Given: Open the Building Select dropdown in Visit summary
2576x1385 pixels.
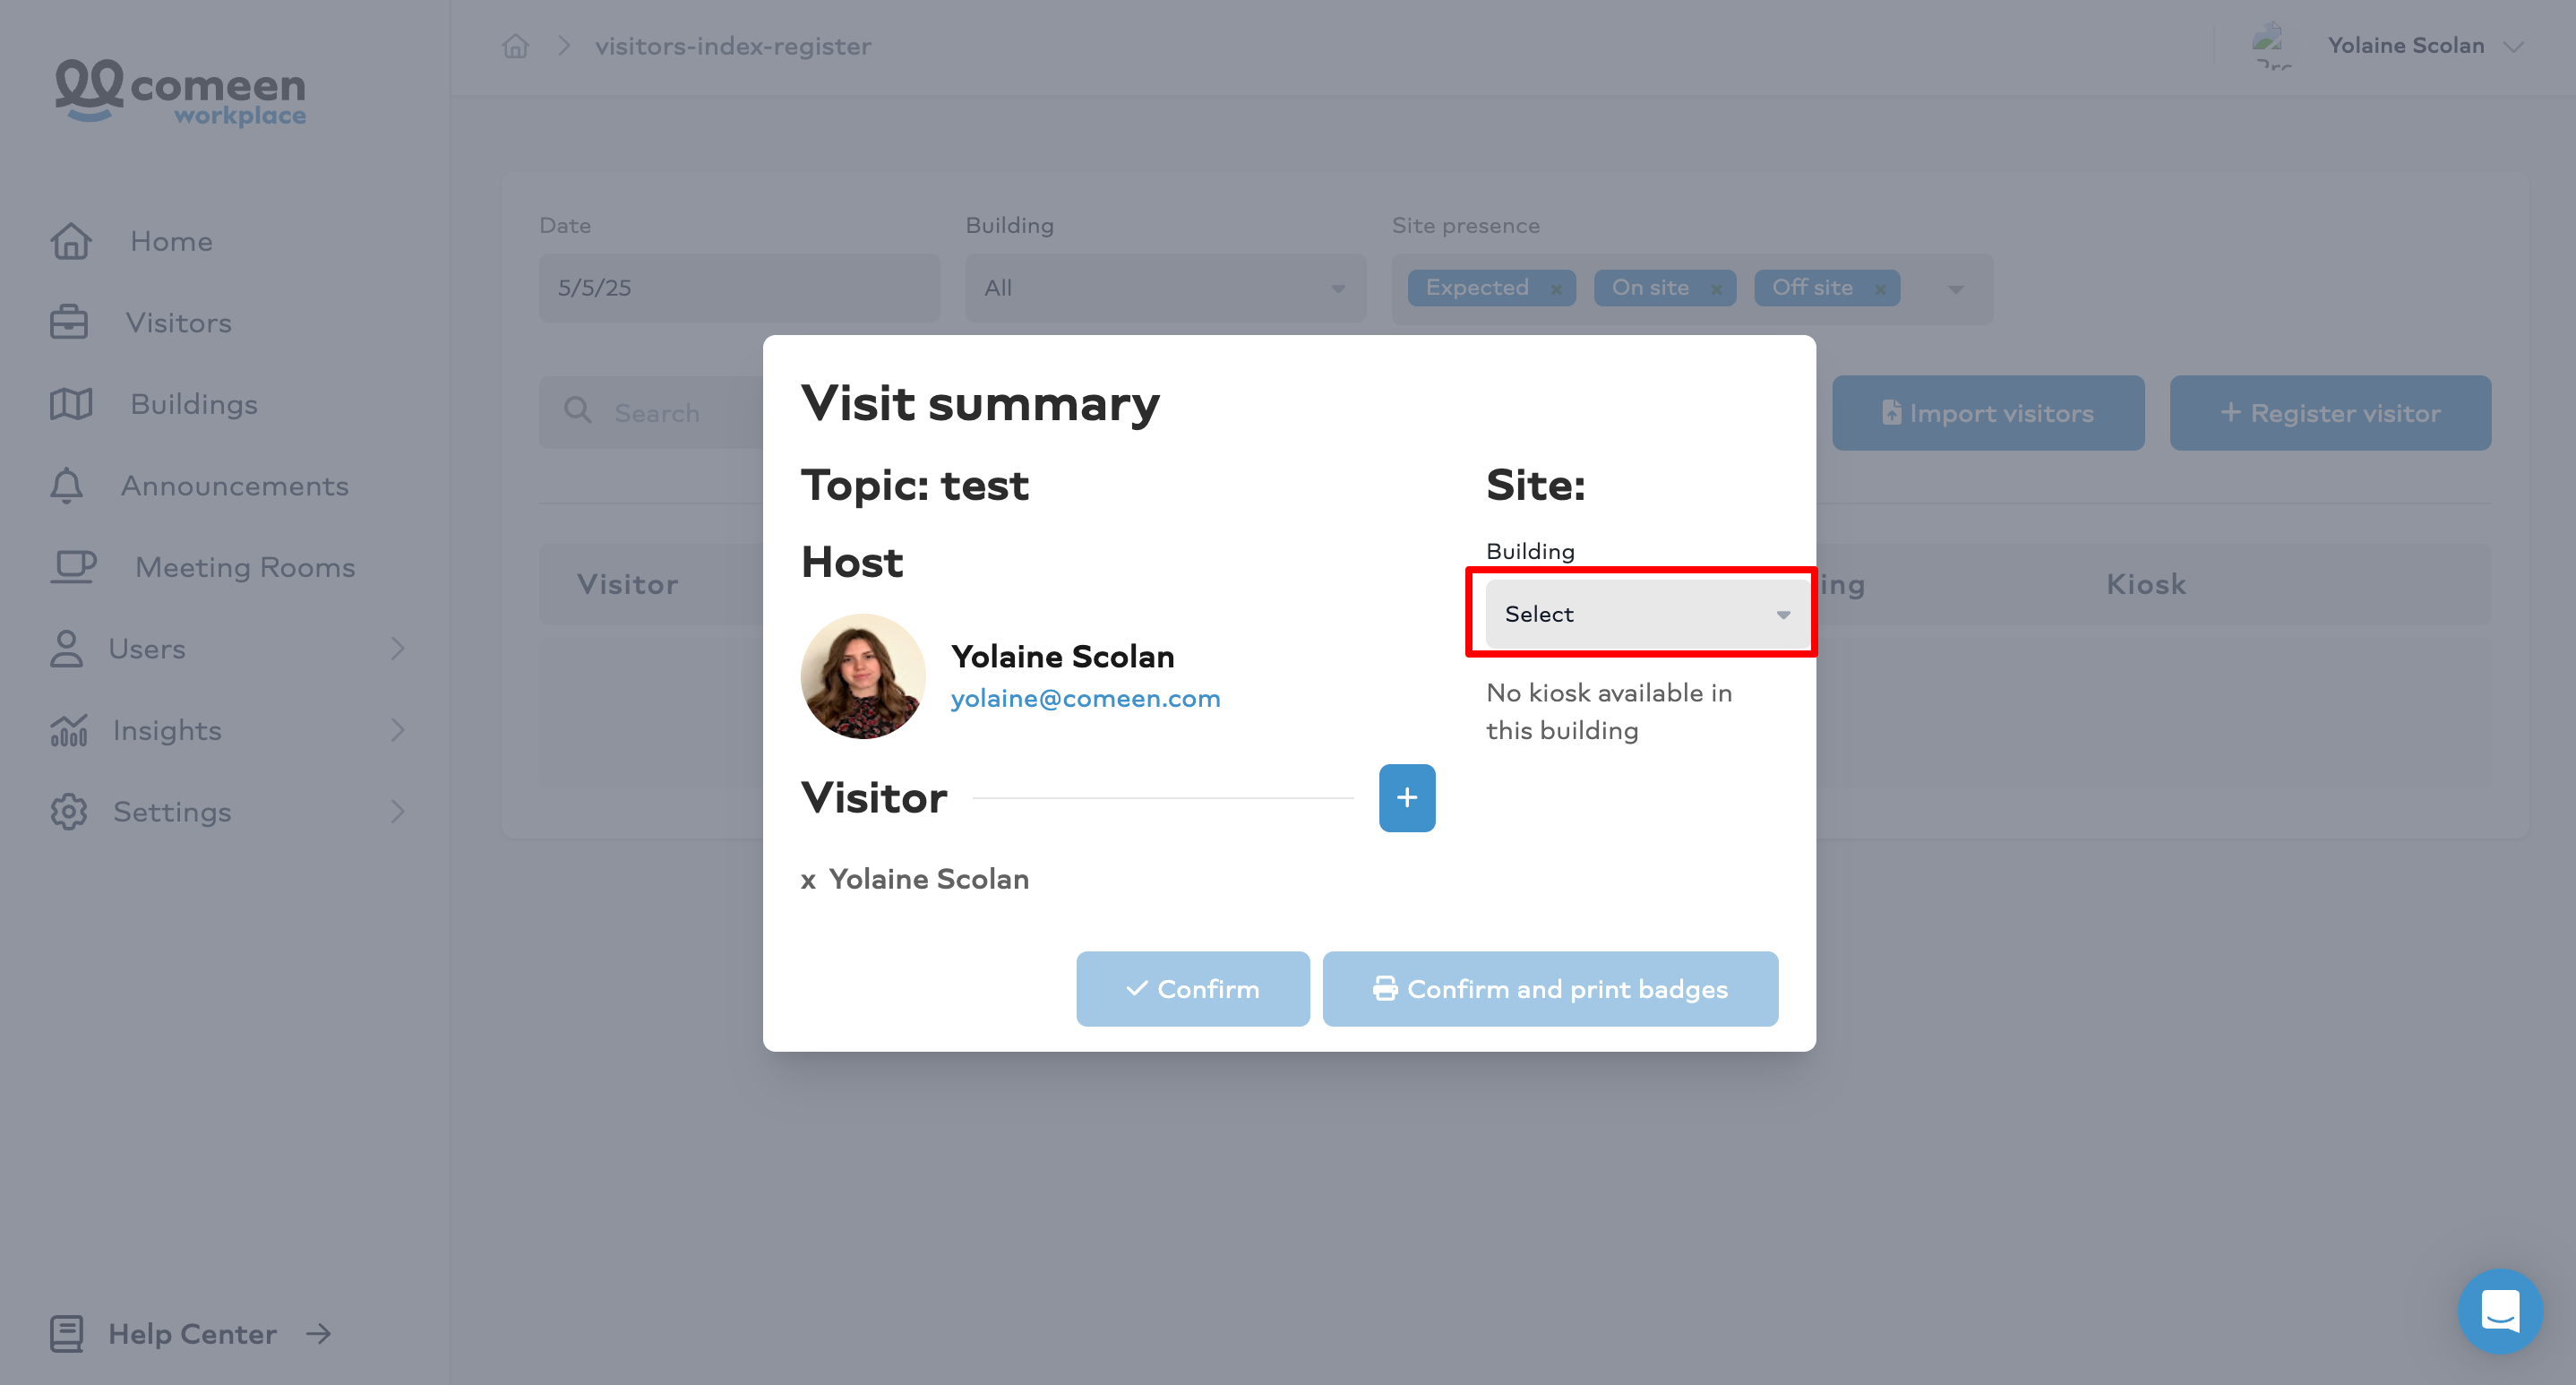Looking at the screenshot, I should point(1646,614).
